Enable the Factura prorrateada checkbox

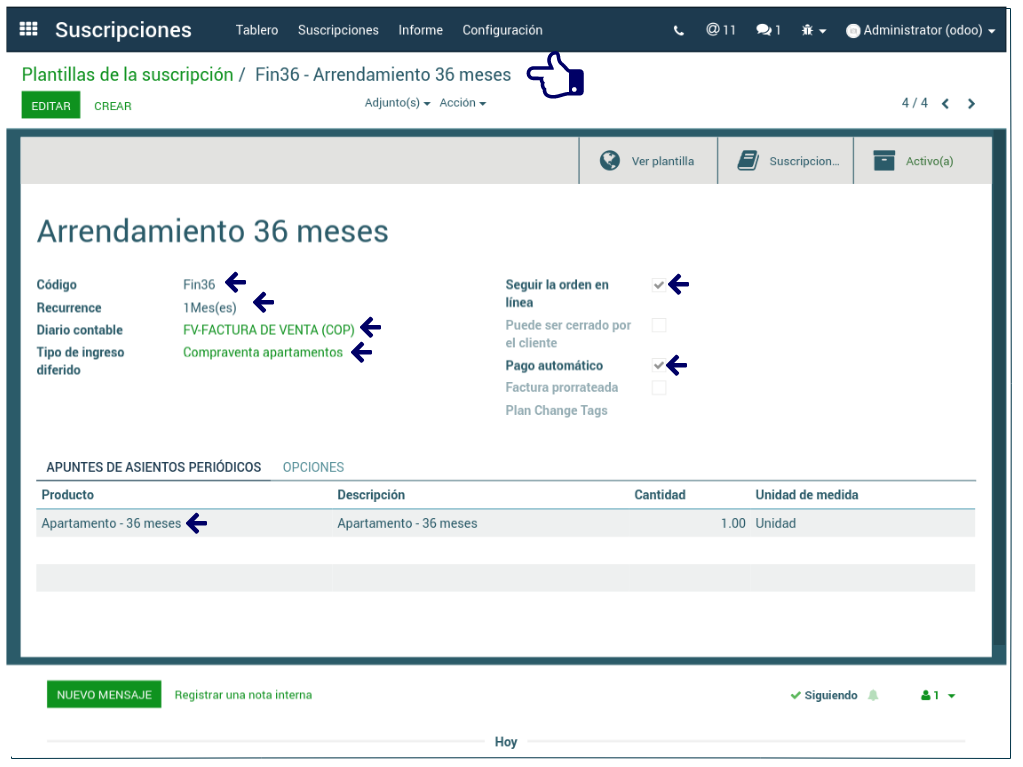[x=659, y=388]
